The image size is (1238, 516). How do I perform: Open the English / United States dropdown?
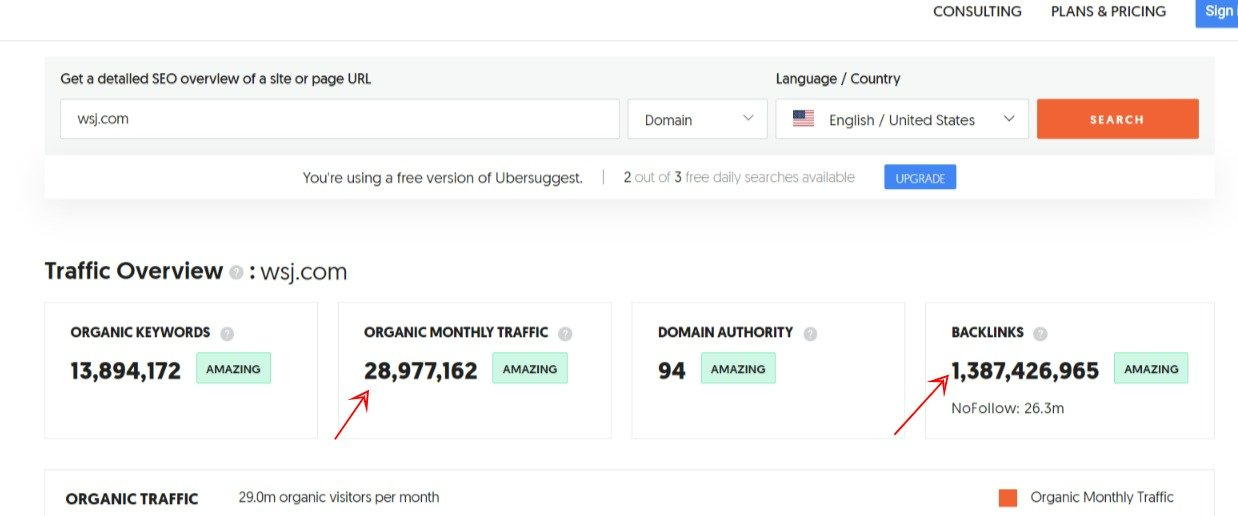point(902,119)
